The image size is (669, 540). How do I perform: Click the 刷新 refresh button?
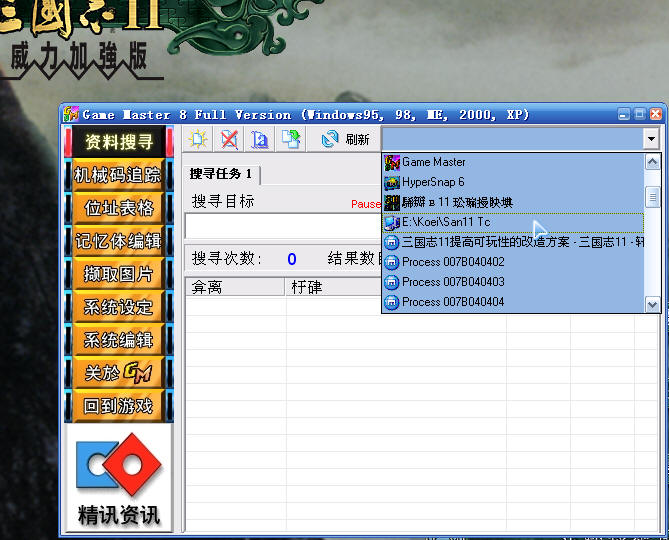(345, 139)
